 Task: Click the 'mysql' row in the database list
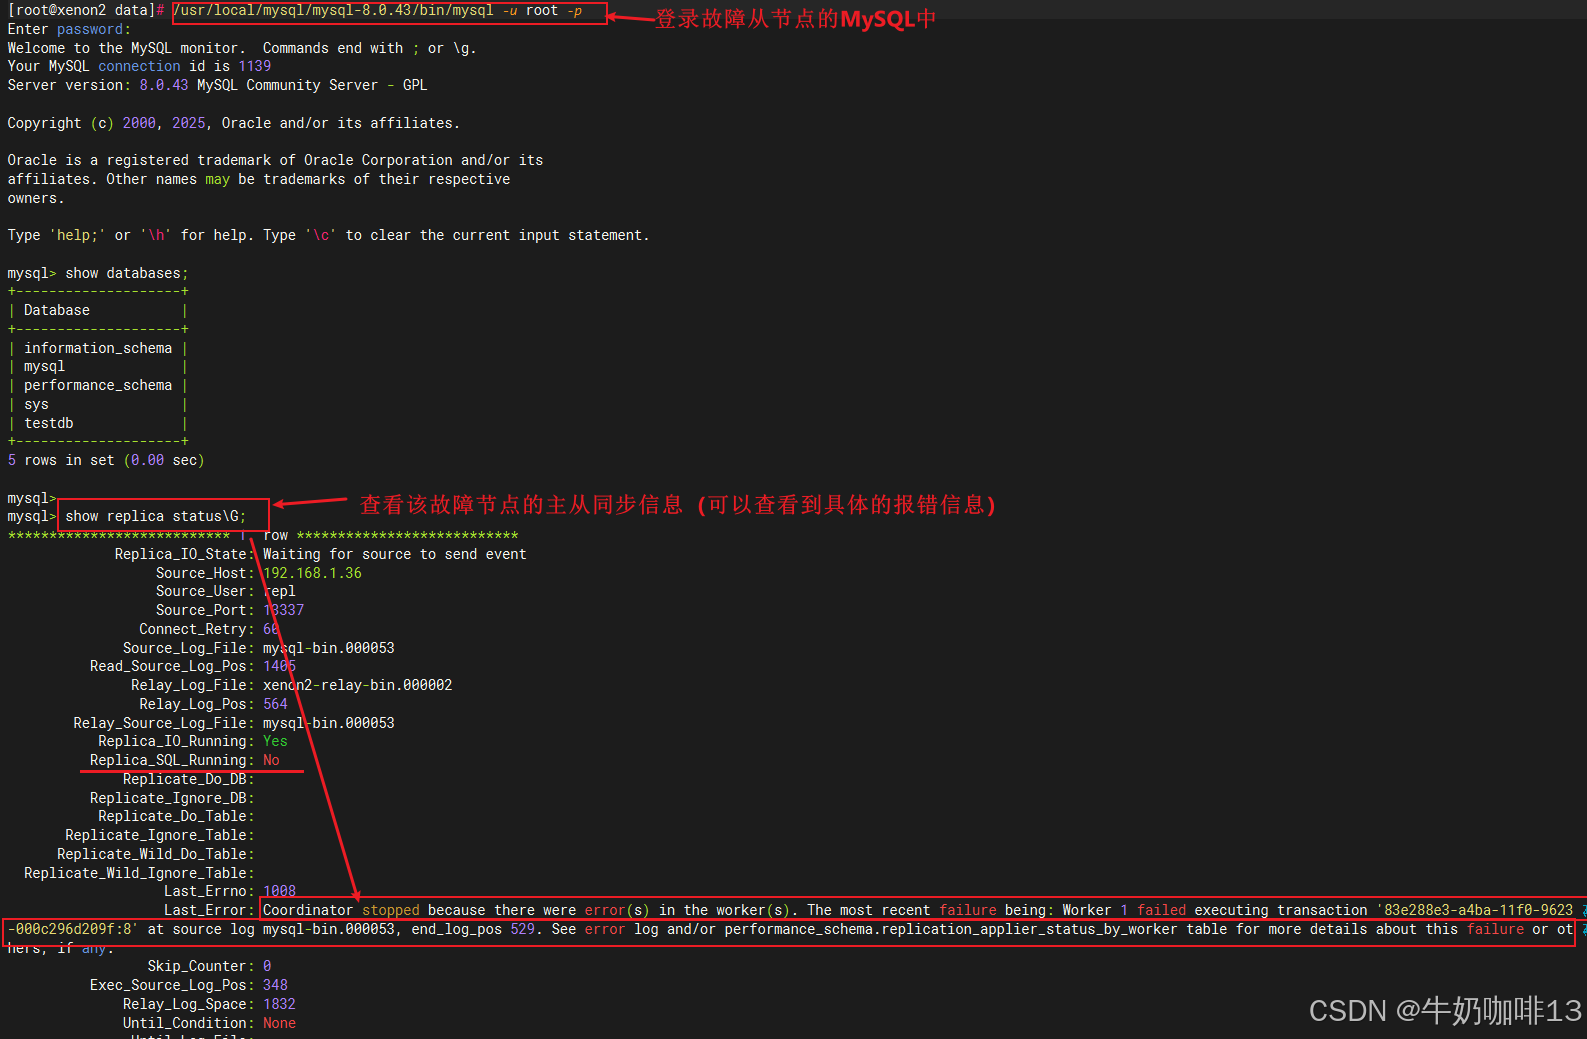point(44,366)
